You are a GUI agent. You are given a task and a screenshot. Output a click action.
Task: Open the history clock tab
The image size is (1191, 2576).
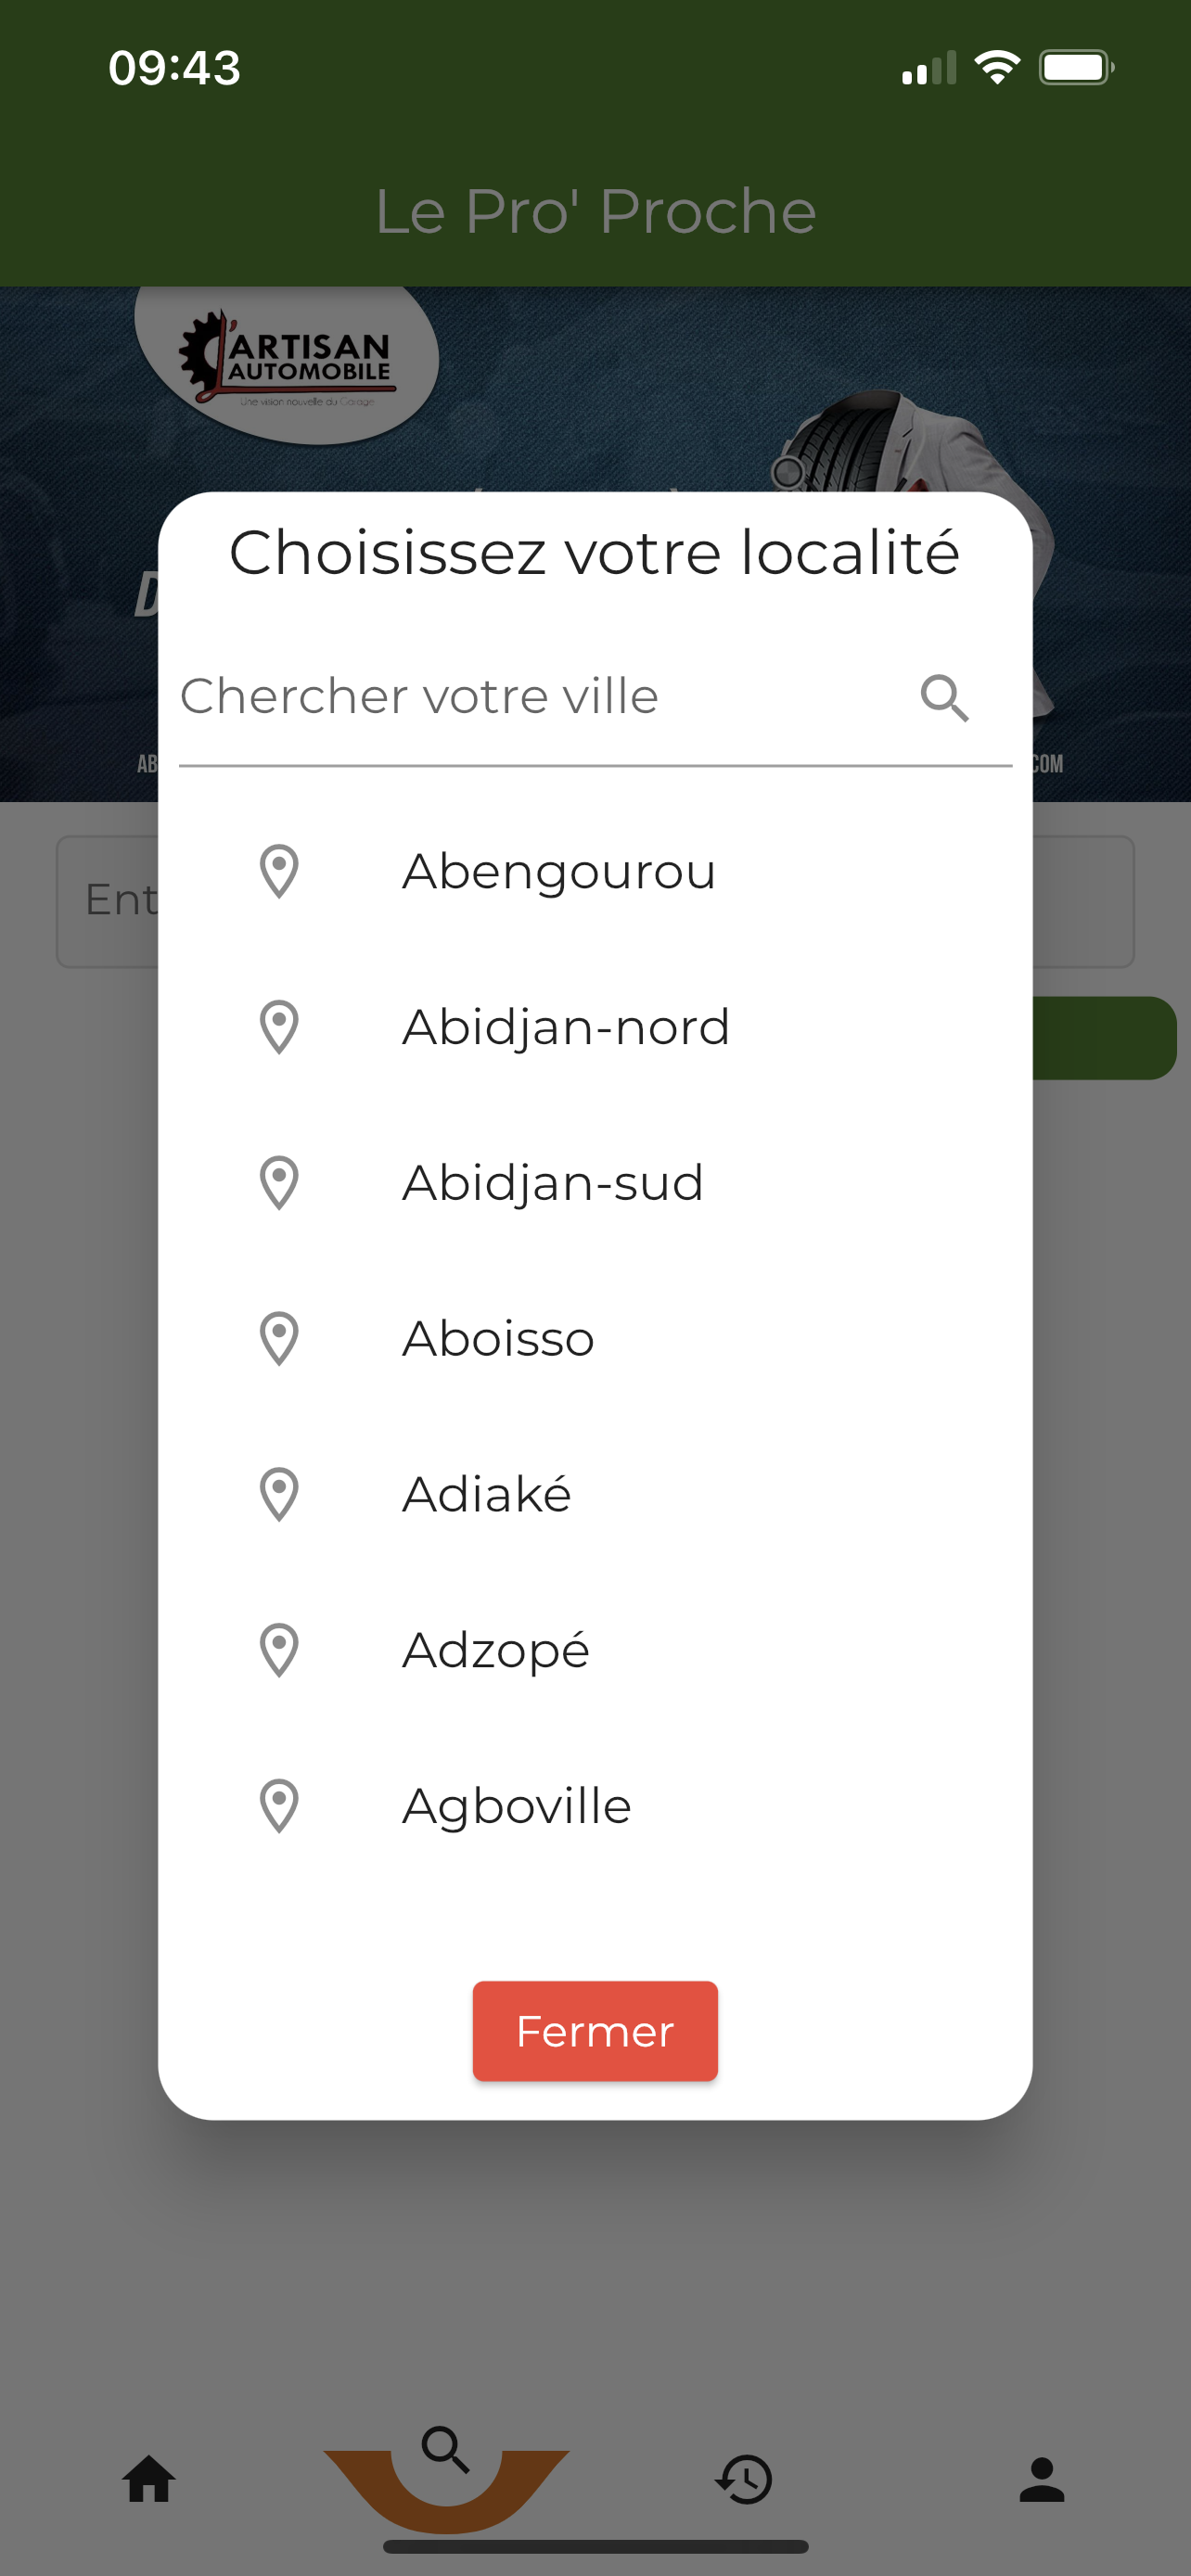pyautogui.click(x=744, y=2480)
